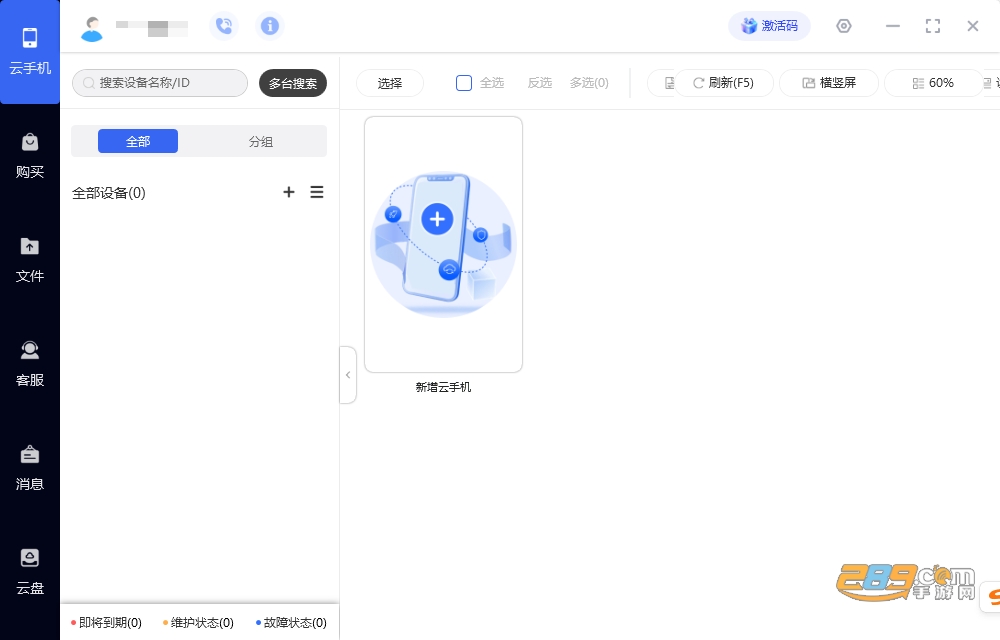The width and height of the screenshot is (1000, 640).
Task: Add a device with the plus icon
Action: [289, 192]
